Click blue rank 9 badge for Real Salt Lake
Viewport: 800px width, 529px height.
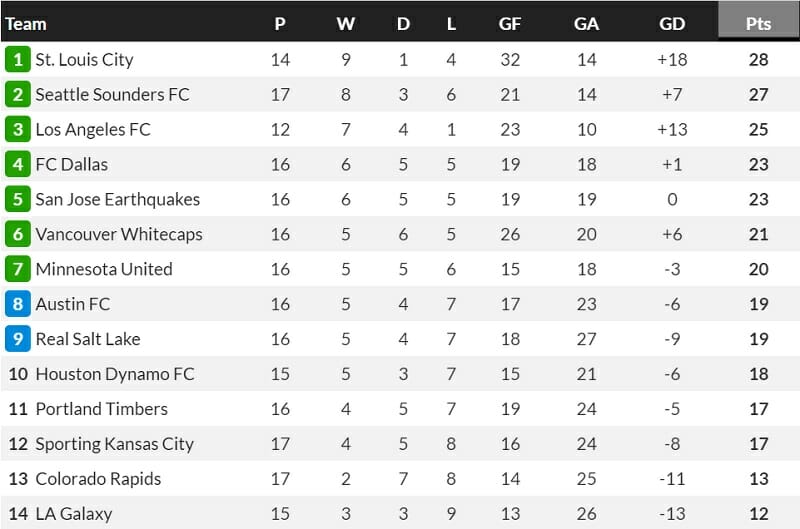[18, 339]
